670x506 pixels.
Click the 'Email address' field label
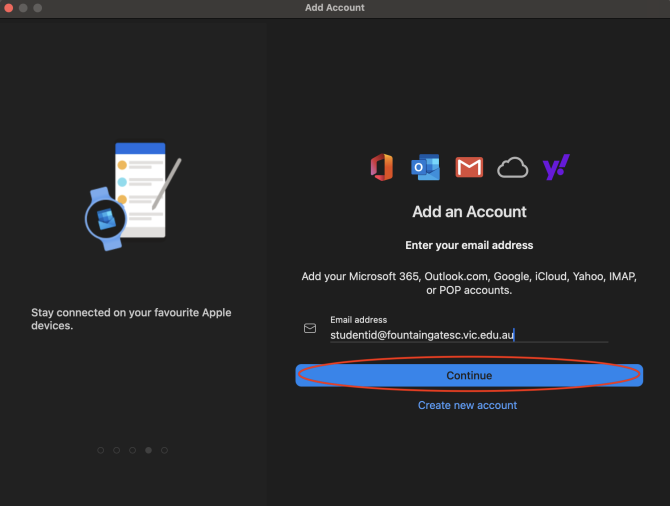pyautogui.click(x=359, y=320)
